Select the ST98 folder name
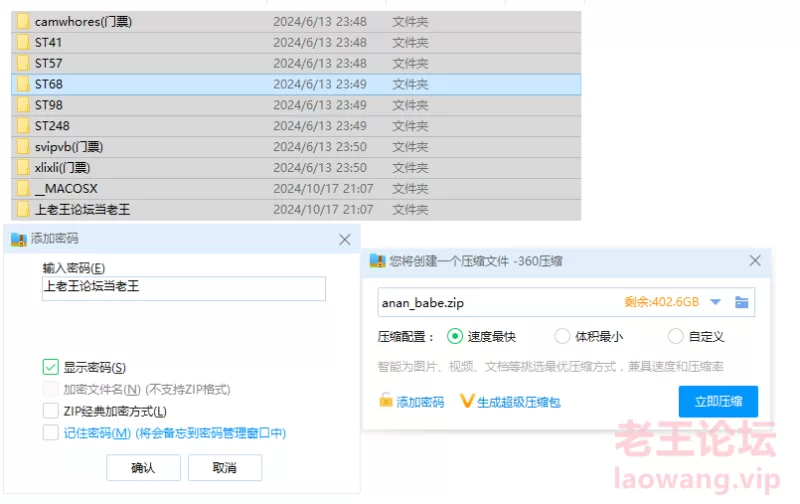Viewport: 800px width, 504px height. pos(48,105)
